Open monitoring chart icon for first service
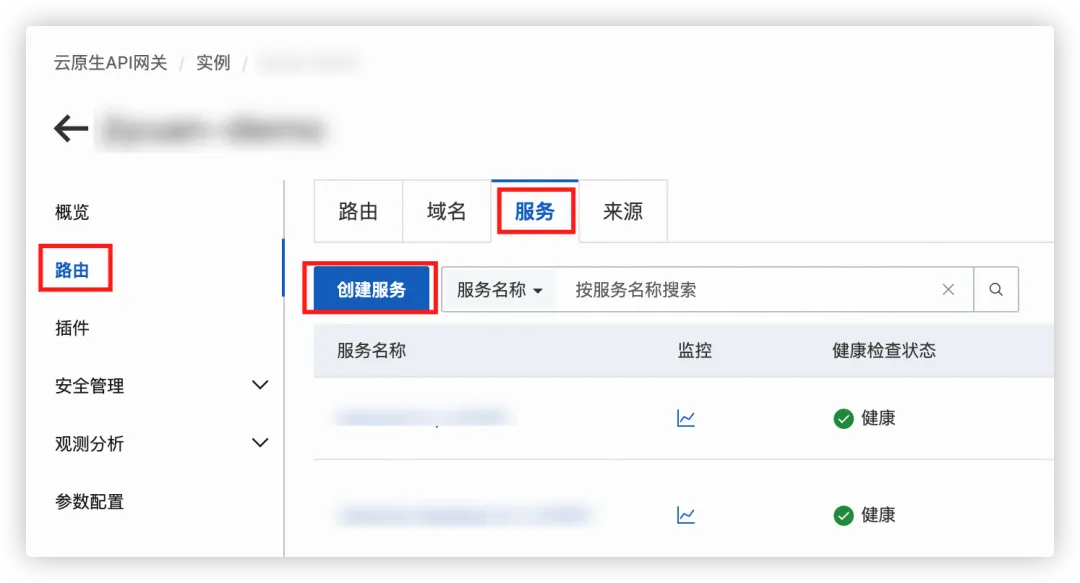Image resolution: width=1080 pixels, height=583 pixels. 685,418
